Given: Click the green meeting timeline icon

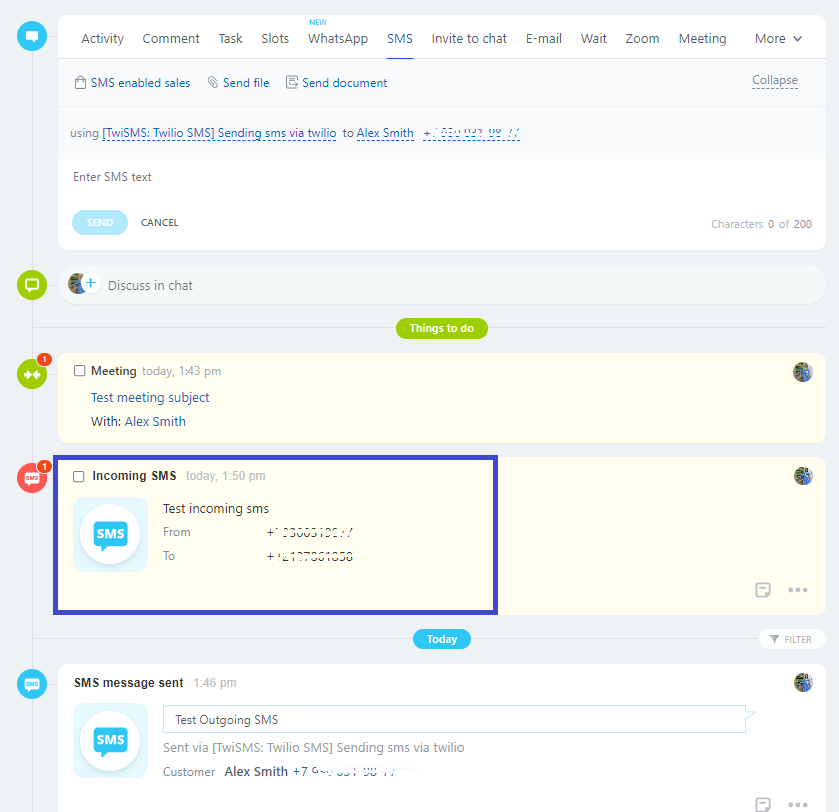Looking at the screenshot, I should 32,374.
